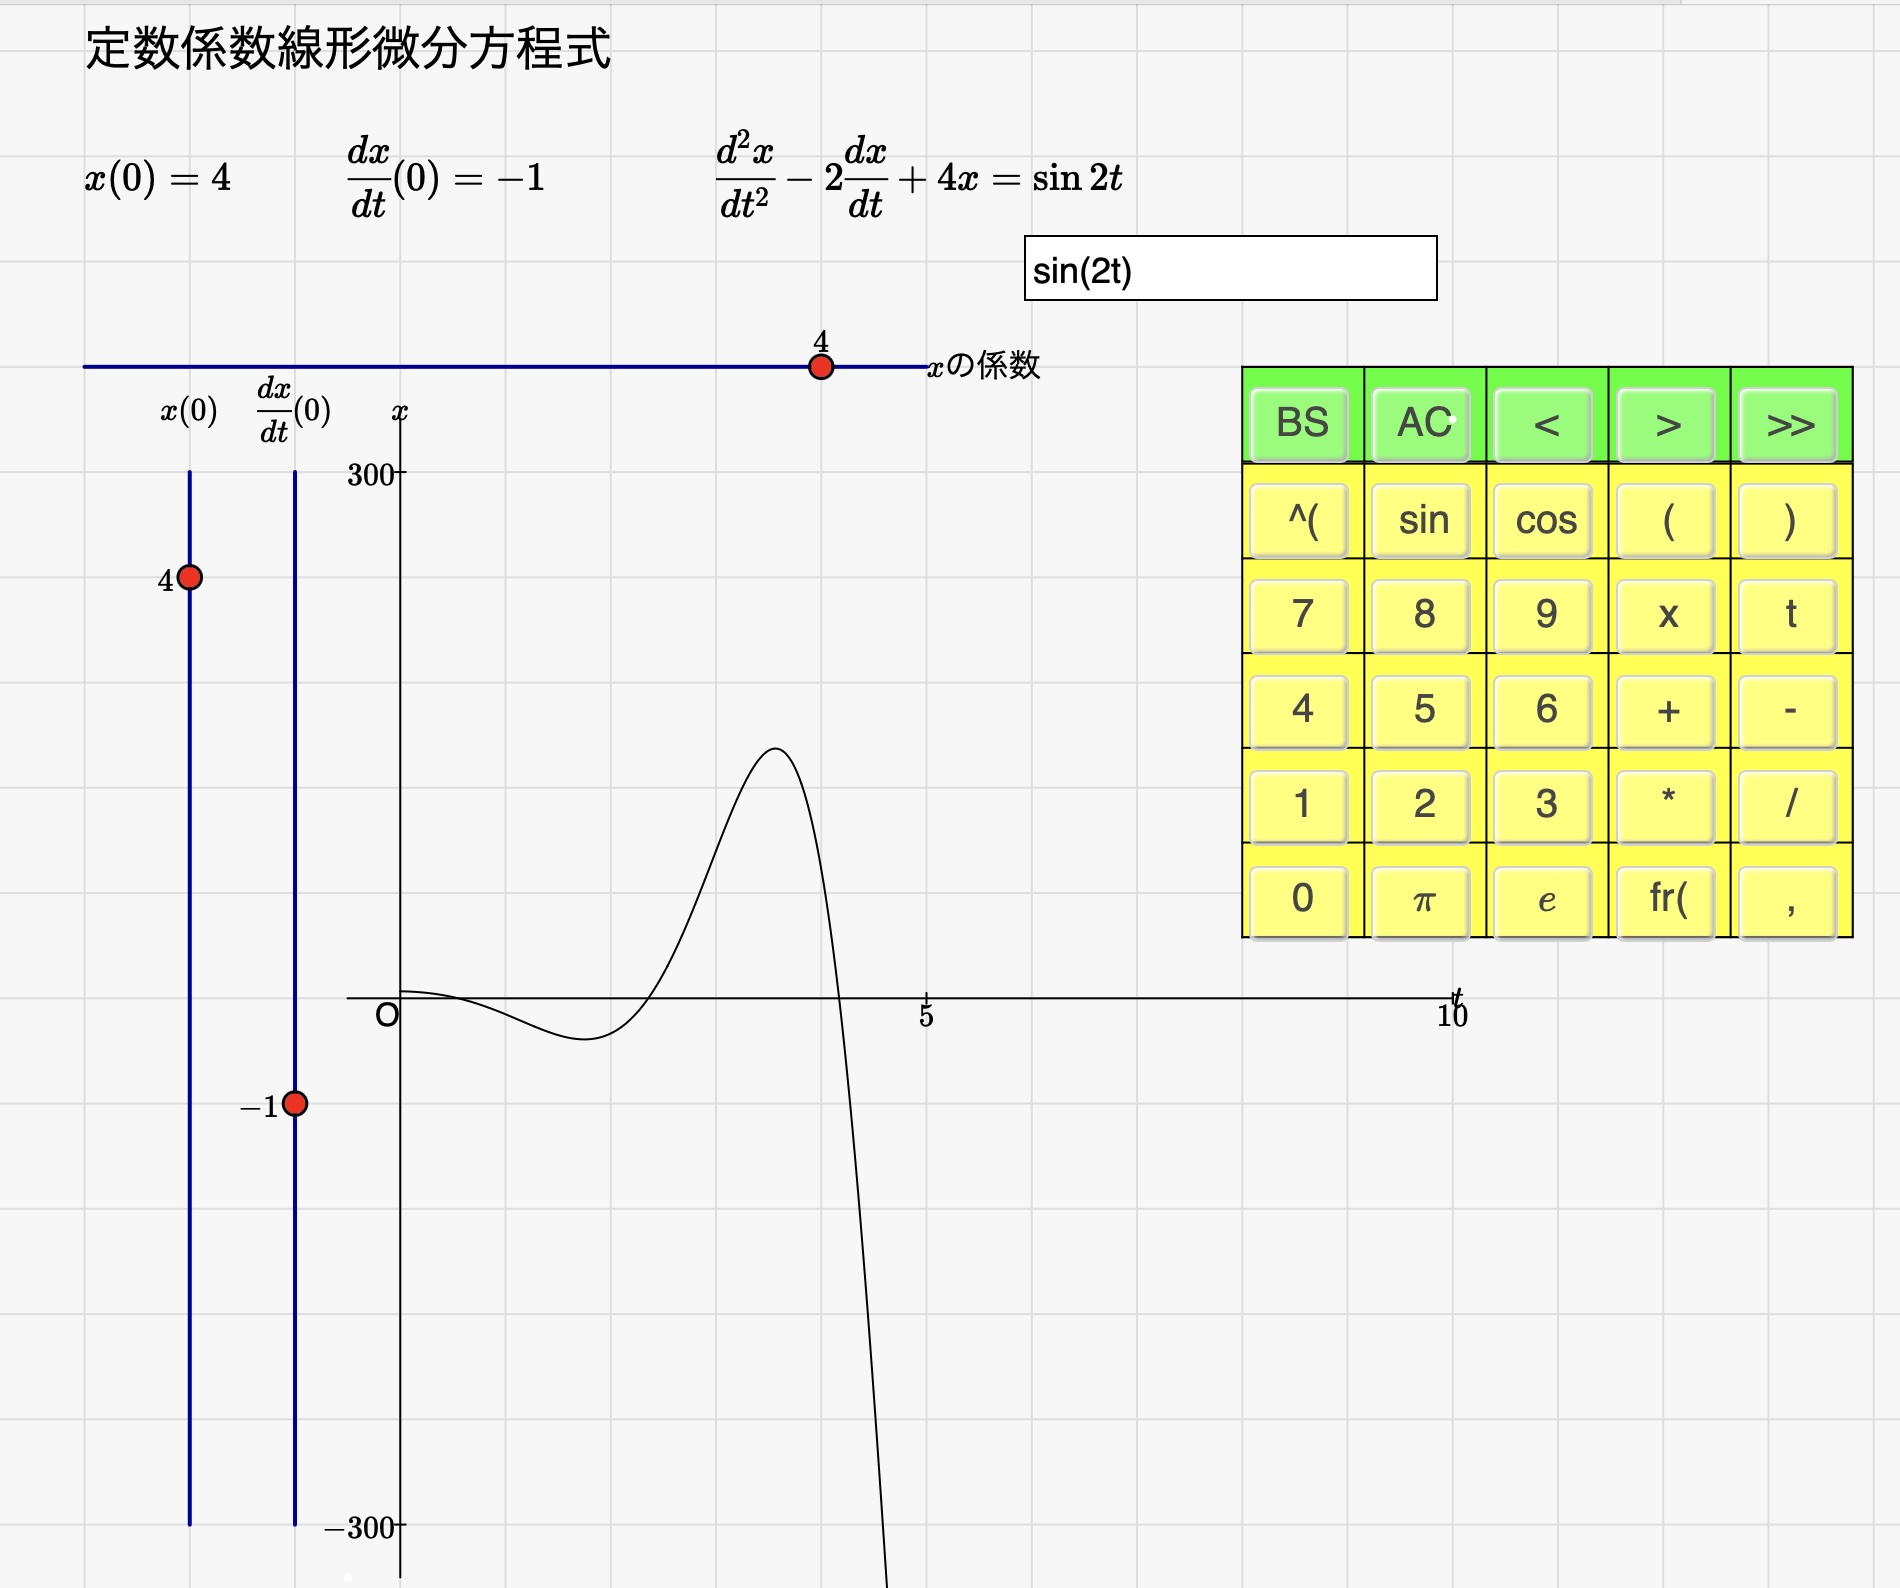
Task: Insert the power ^( operator
Action: tap(1301, 520)
